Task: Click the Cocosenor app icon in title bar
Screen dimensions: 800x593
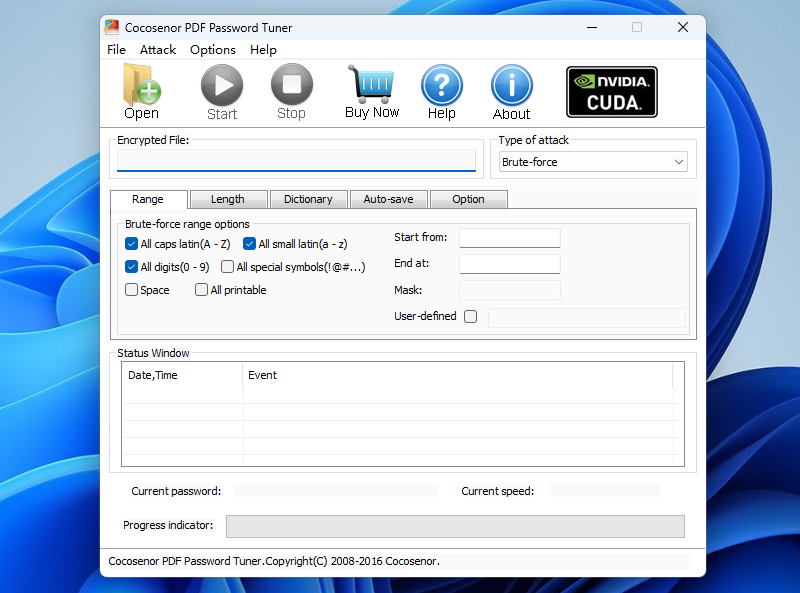Action: [112, 27]
